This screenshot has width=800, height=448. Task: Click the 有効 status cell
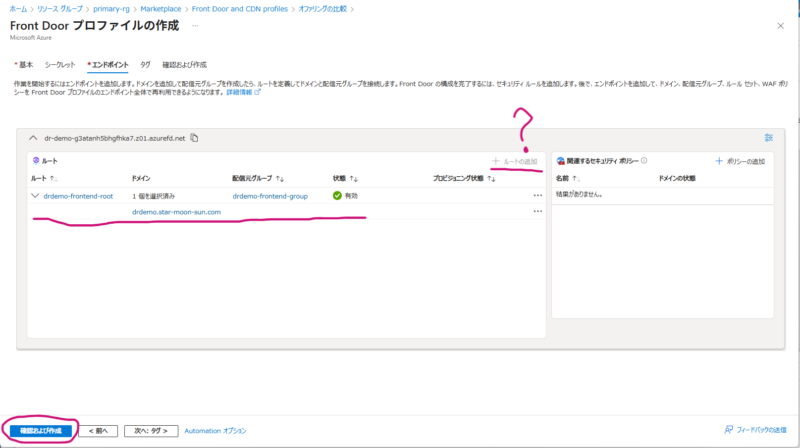pyautogui.click(x=345, y=195)
